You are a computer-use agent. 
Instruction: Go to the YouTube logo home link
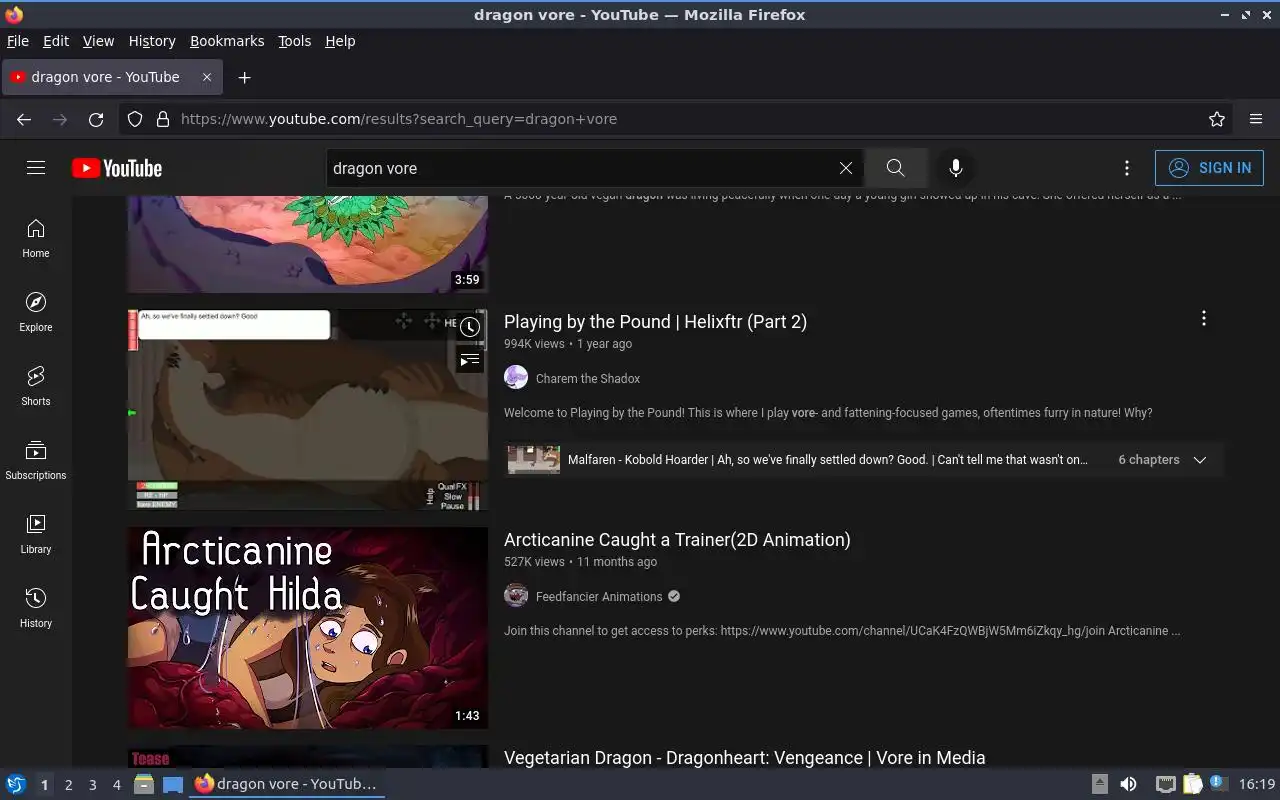click(117, 168)
